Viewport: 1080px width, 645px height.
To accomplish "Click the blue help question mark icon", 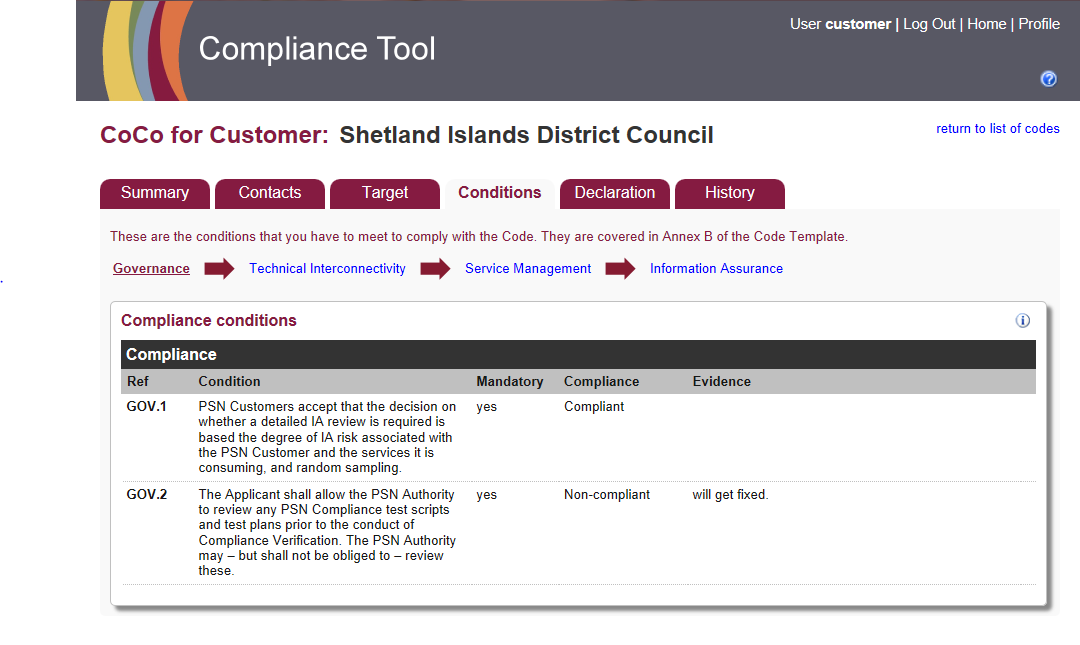I will pyautogui.click(x=1048, y=79).
